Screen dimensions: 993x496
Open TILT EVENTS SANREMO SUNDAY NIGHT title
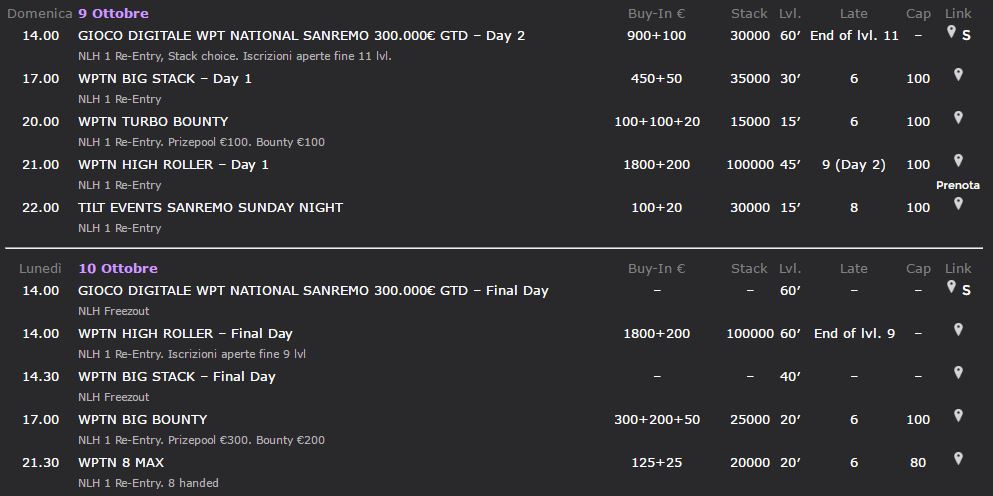(210, 208)
